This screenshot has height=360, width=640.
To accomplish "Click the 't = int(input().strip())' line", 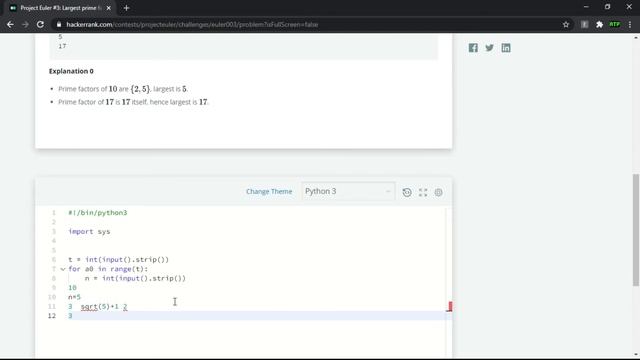I will [118, 260].
